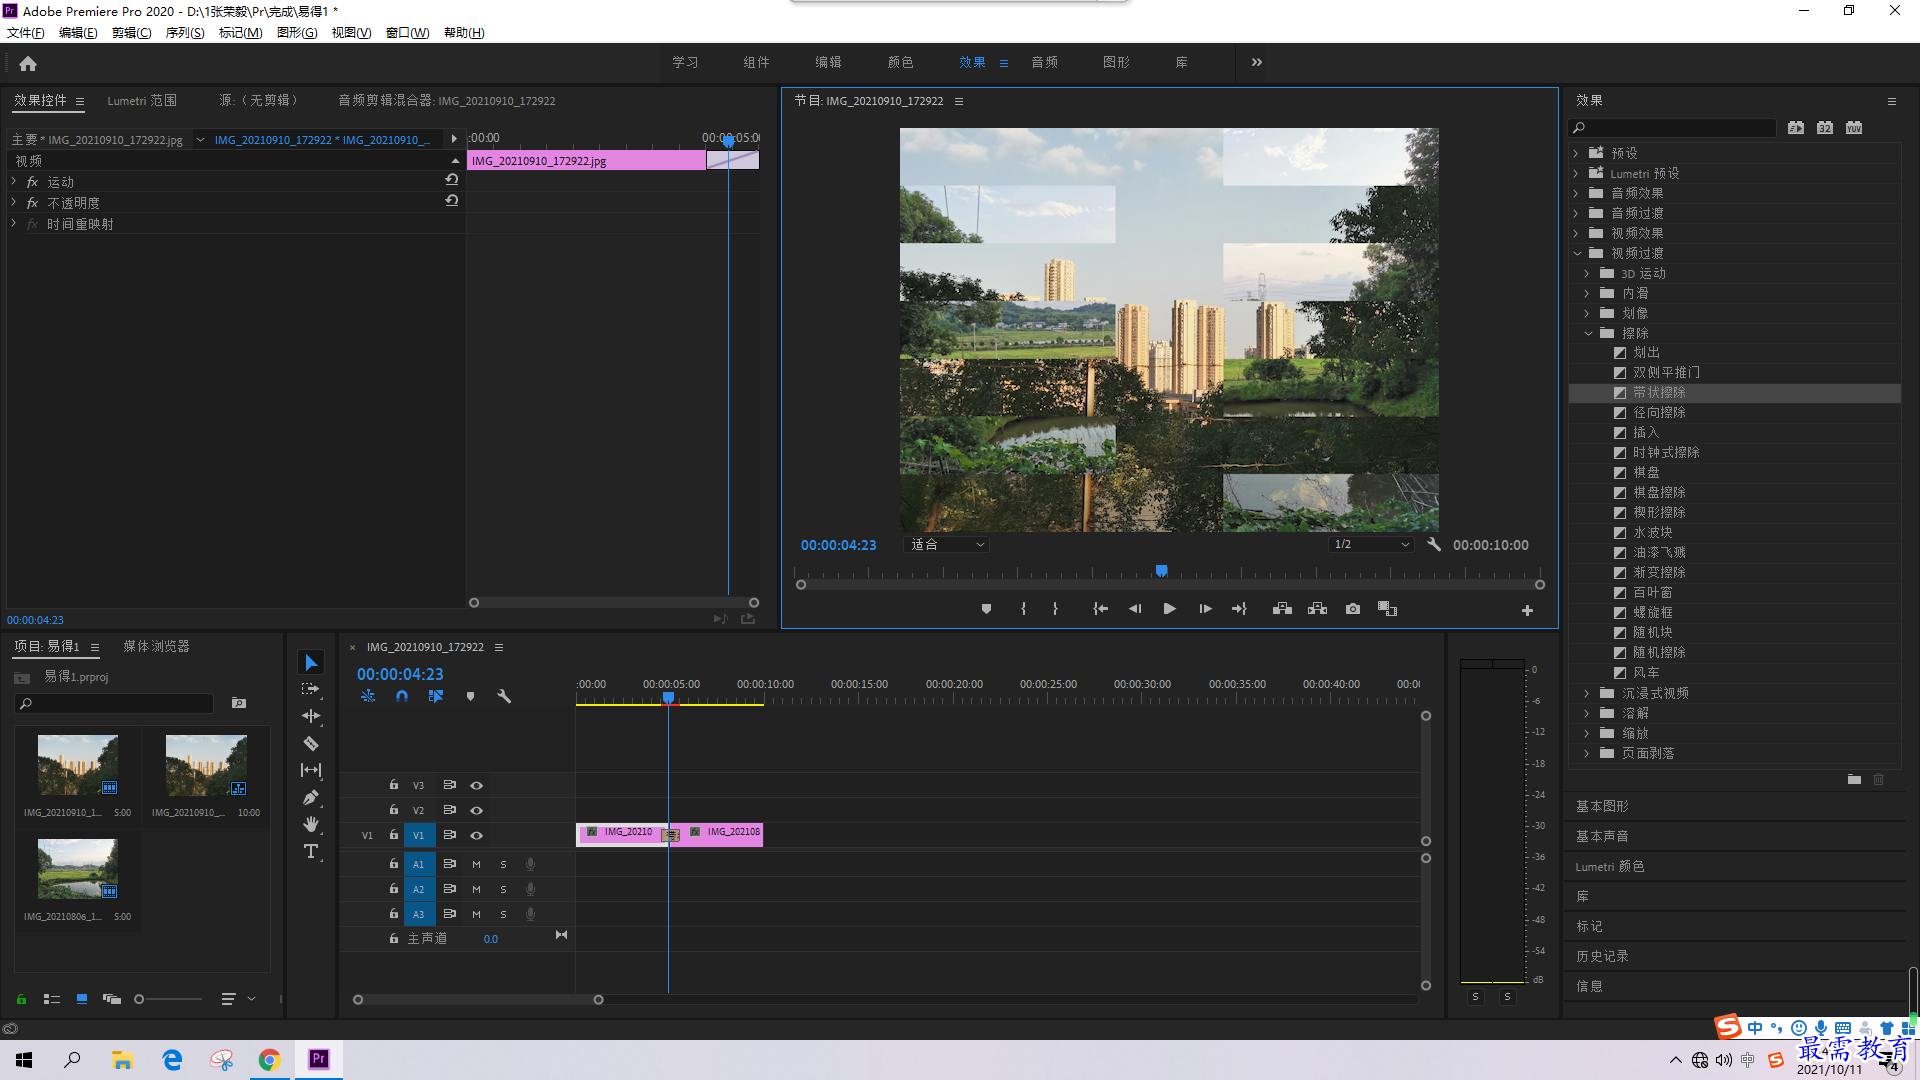Step forward one frame in Program Monitor
Image resolution: width=1920 pixels, height=1080 pixels.
click(x=1205, y=609)
